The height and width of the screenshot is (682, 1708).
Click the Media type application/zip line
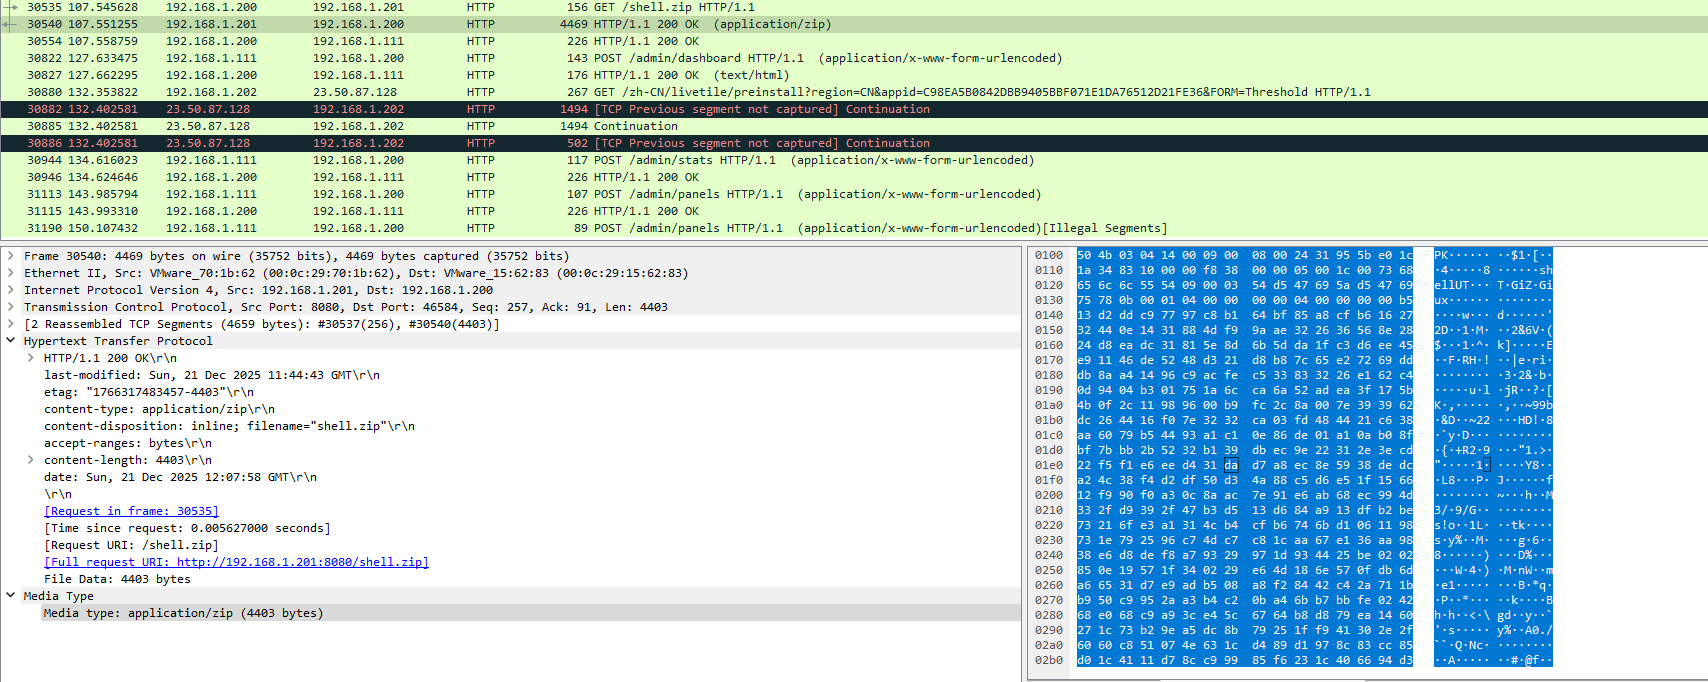(183, 613)
